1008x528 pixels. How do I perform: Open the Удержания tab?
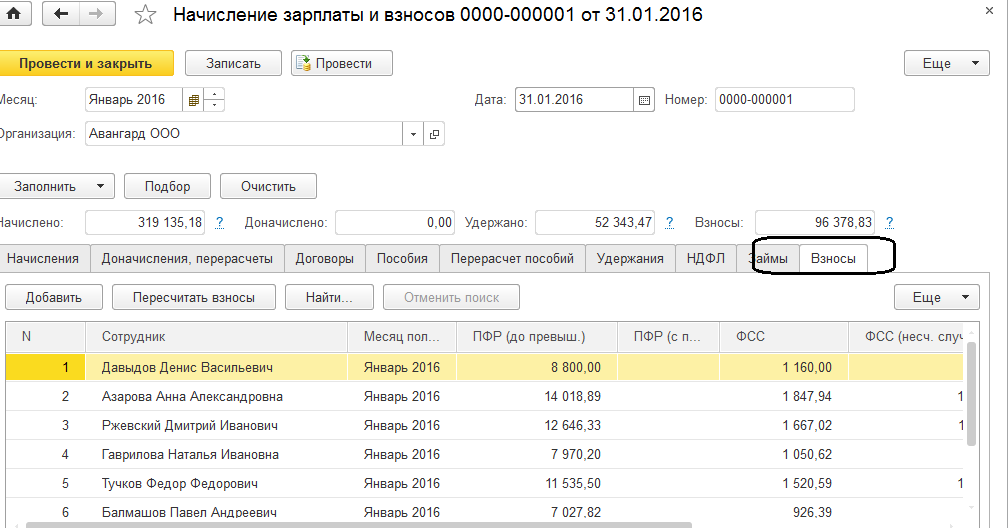(630, 259)
